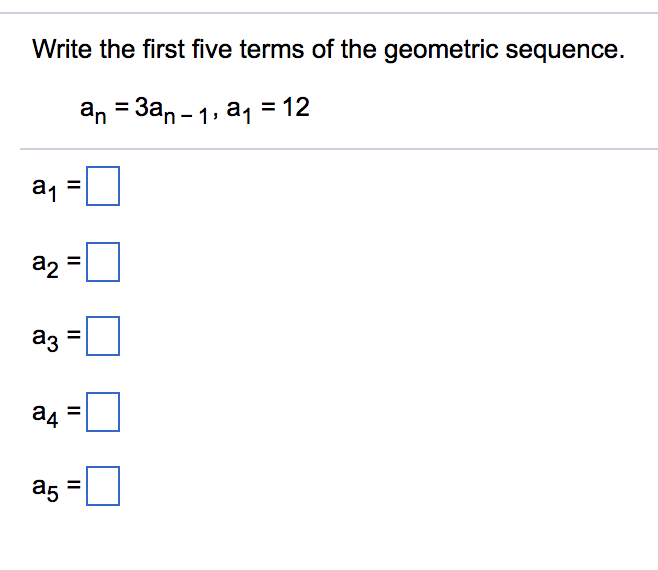This screenshot has width=658, height=570.
Task: Click the initial value 12 in the formula
Action: [295, 107]
